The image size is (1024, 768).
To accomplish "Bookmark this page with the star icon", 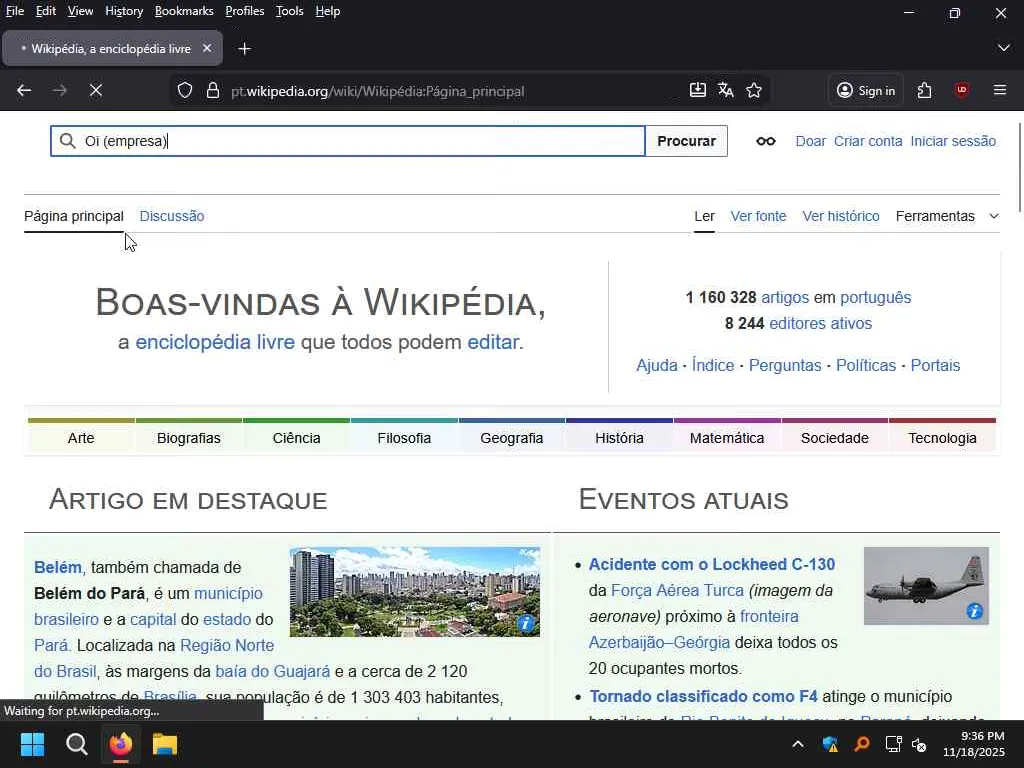I will tap(754, 90).
